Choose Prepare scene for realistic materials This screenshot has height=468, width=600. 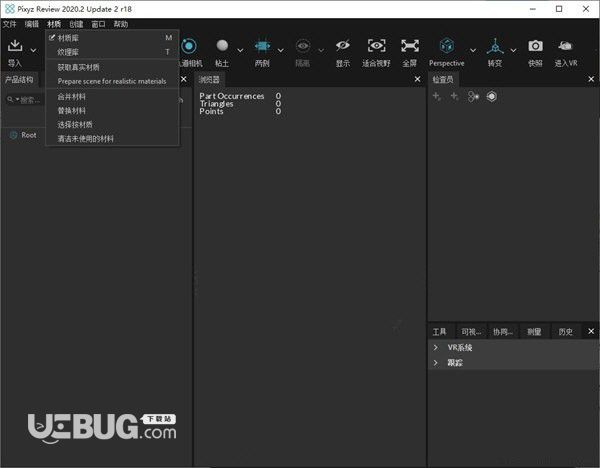[x=112, y=81]
